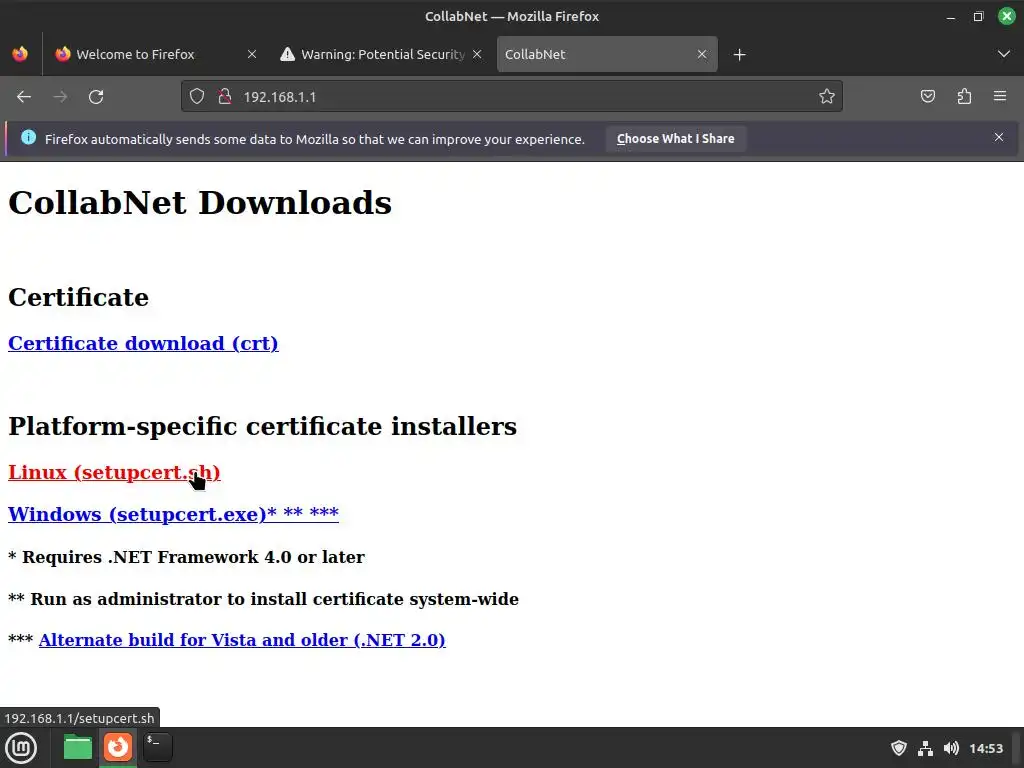Bookmark this page with the star icon
The height and width of the screenshot is (768, 1024).
point(827,97)
